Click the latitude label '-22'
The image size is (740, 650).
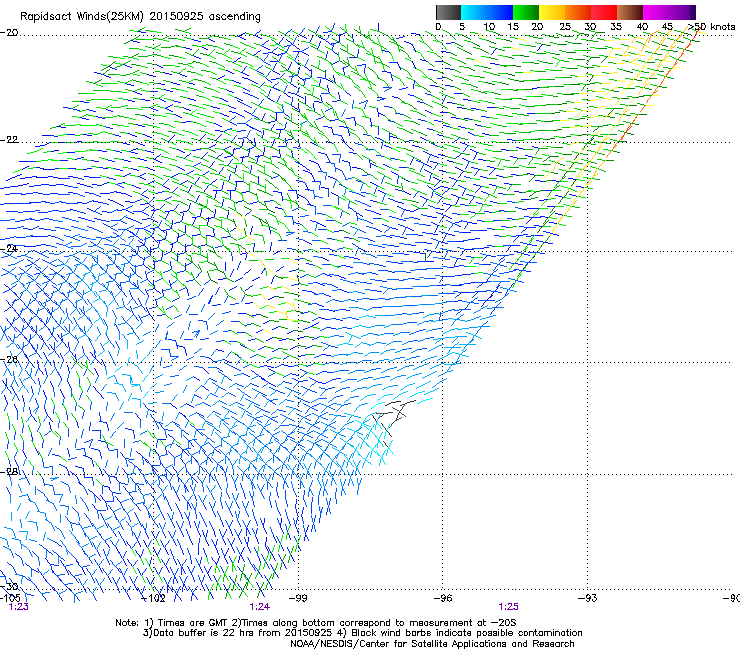[x=9, y=140]
